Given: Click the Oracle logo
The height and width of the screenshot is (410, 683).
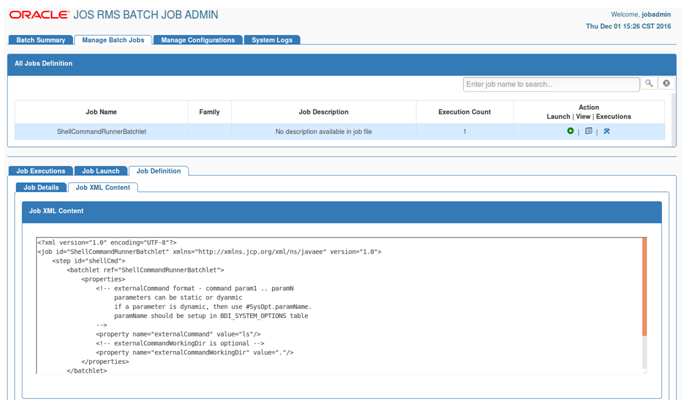Looking at the screenshot, I should coord(39,15).
